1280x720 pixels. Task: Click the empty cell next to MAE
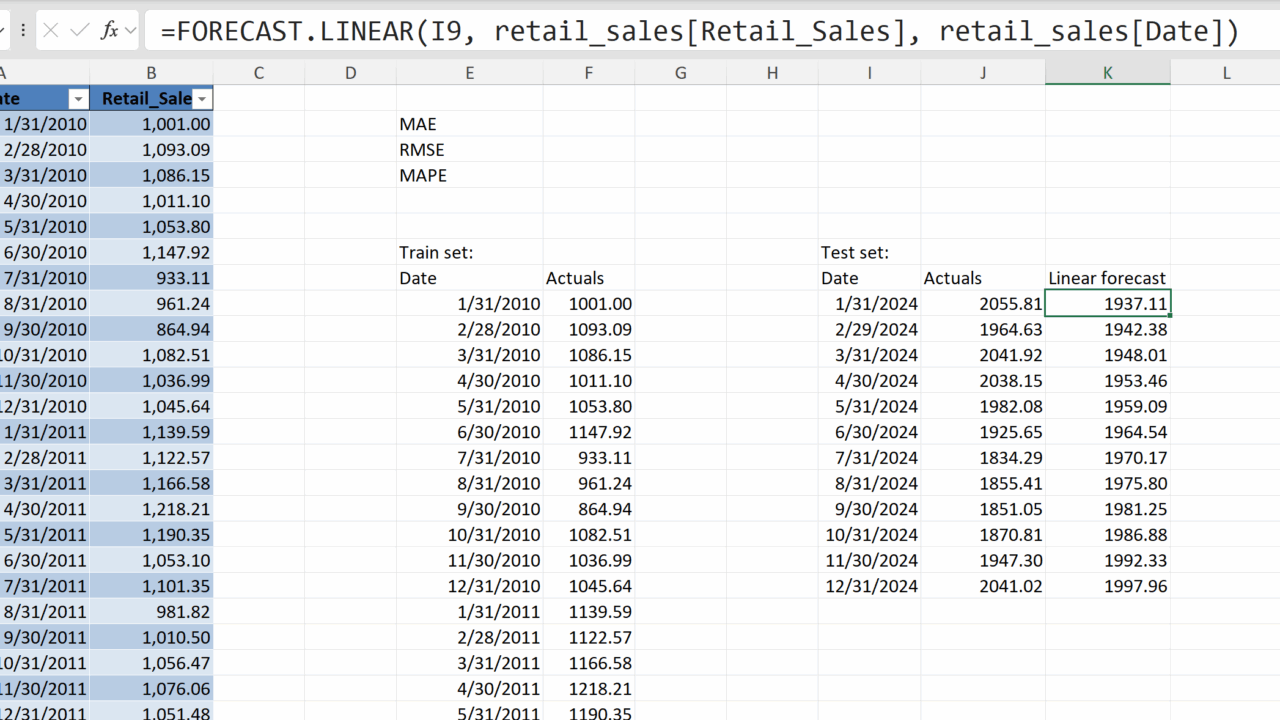(x=588, y=124)
